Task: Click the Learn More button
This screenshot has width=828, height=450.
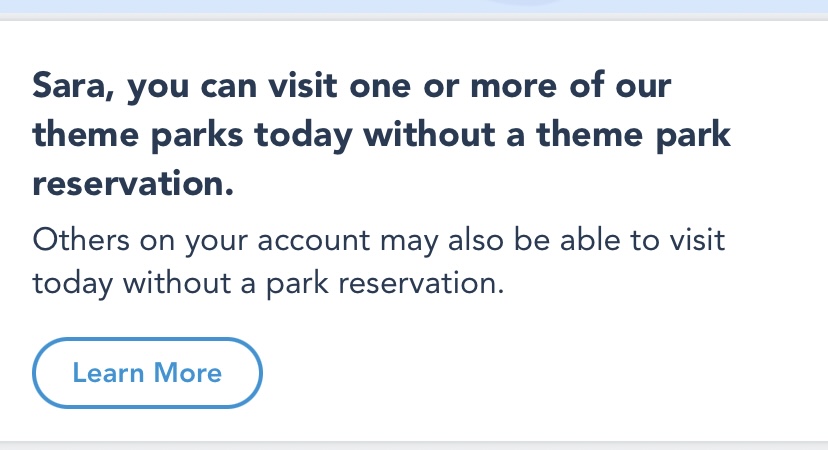Action: [147, 373]
